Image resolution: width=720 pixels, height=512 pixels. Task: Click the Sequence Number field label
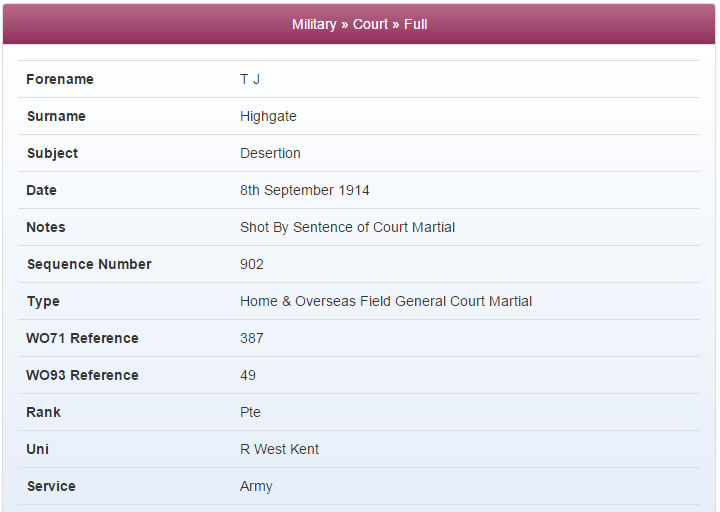point(89,264)
